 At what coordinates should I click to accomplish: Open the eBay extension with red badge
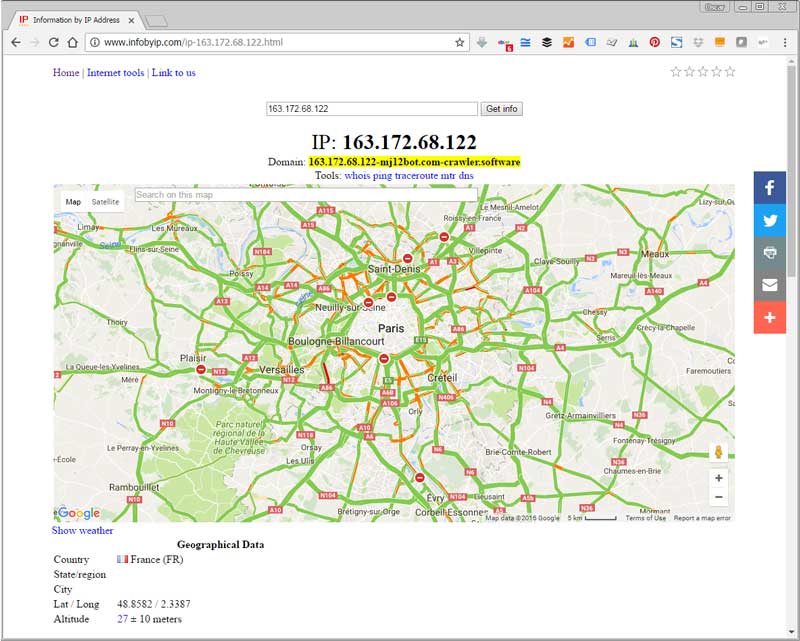(x=505, y=44)
